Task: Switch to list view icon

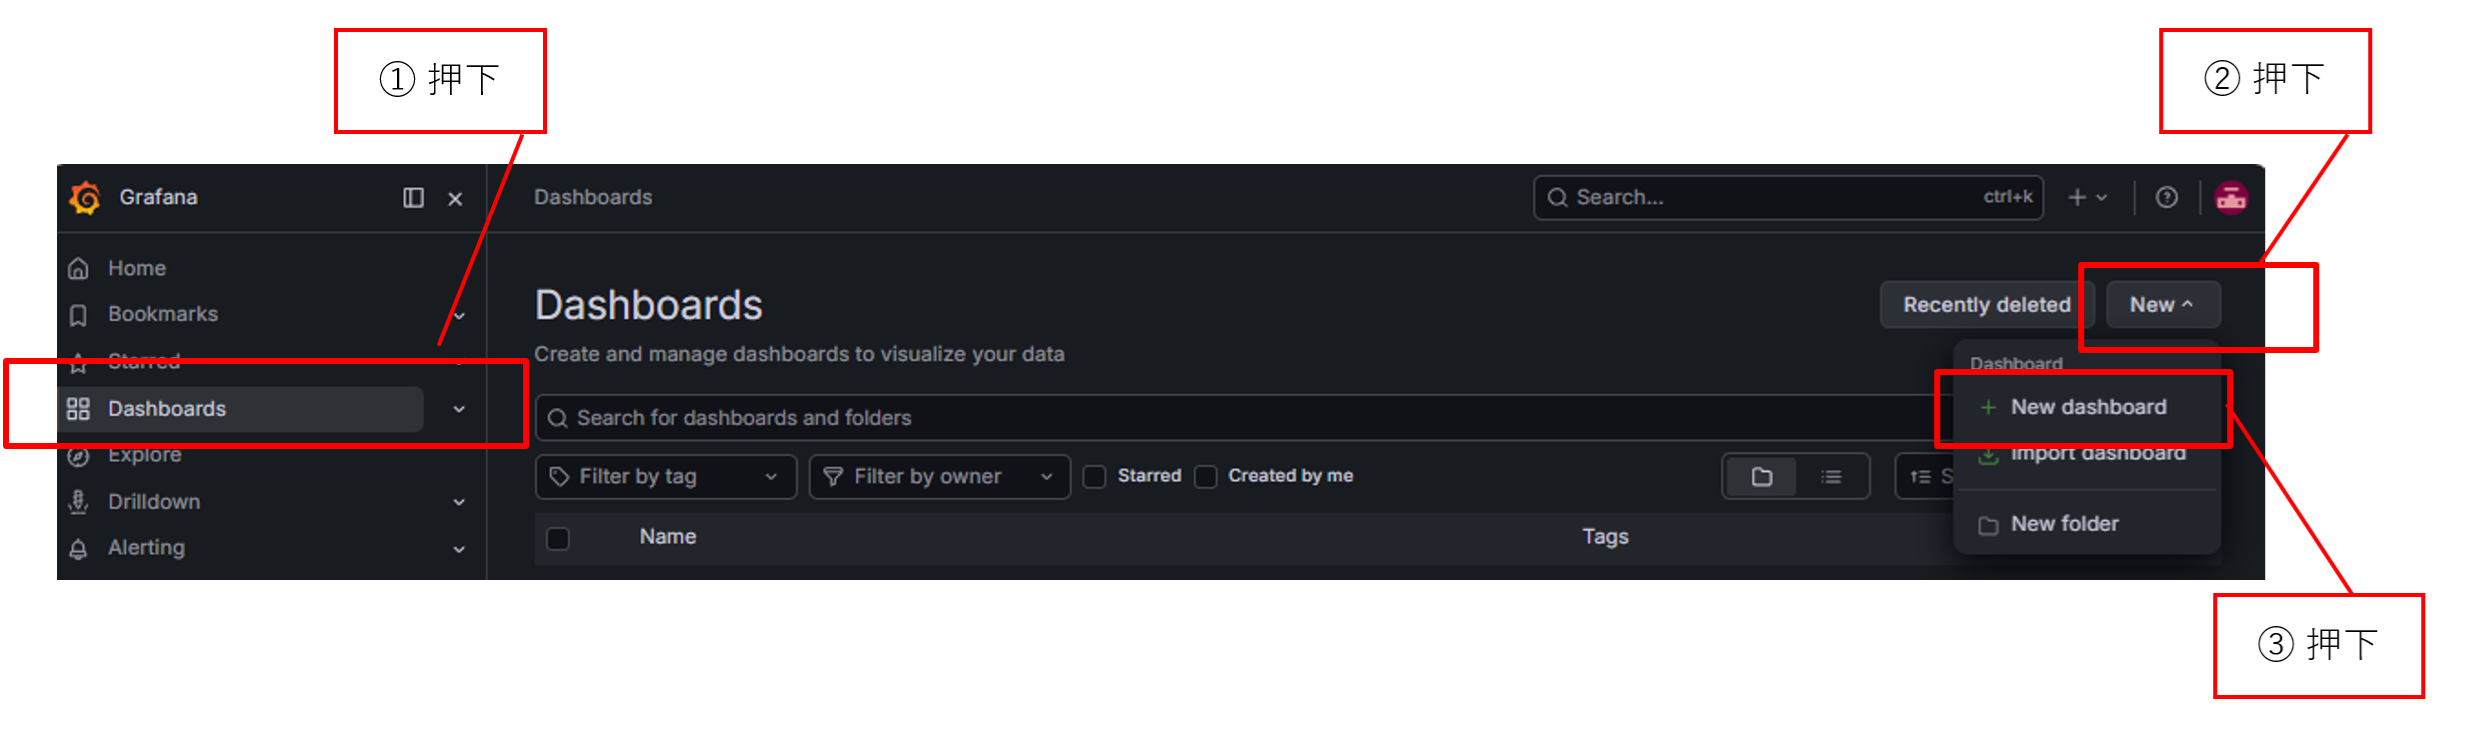Action: 1831,477
